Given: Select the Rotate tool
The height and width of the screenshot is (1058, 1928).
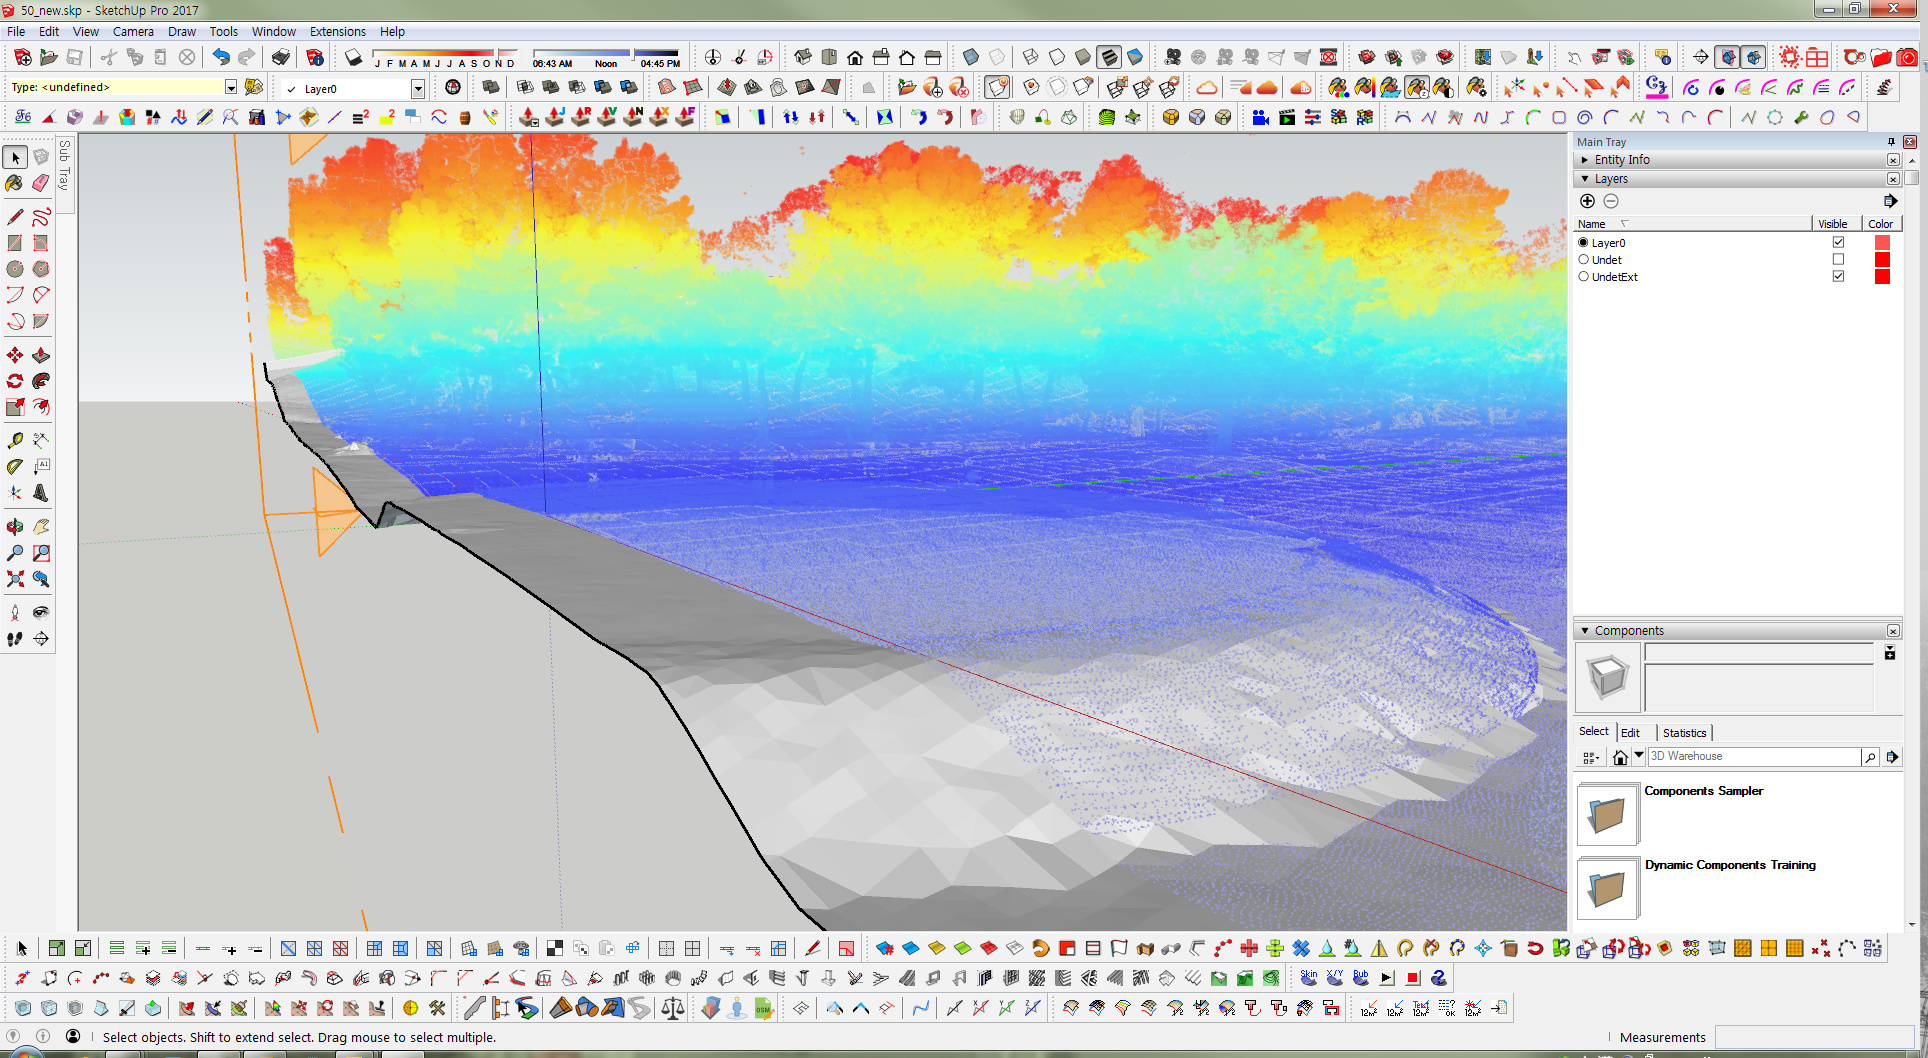Looking at the screenshot, I should (15, 381).
